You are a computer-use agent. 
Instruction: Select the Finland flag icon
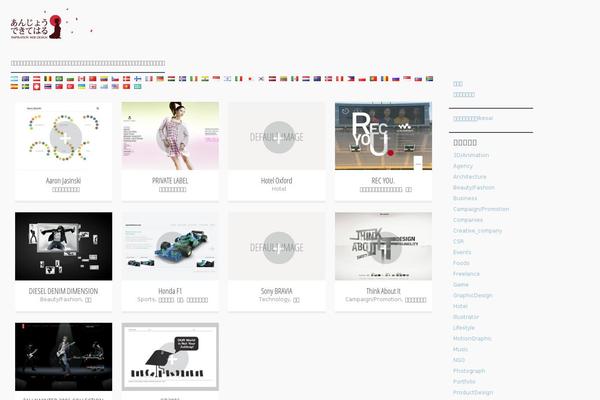click(x=137, y=79)
